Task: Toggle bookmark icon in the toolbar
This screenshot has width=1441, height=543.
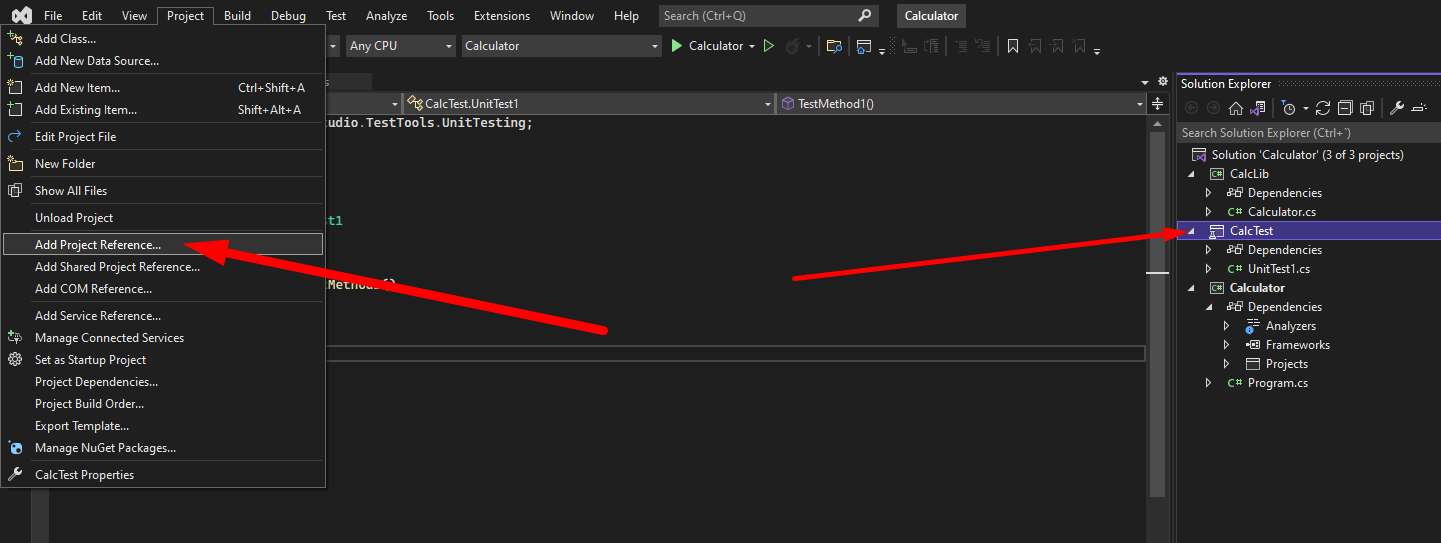Action: click(1013, 46)
